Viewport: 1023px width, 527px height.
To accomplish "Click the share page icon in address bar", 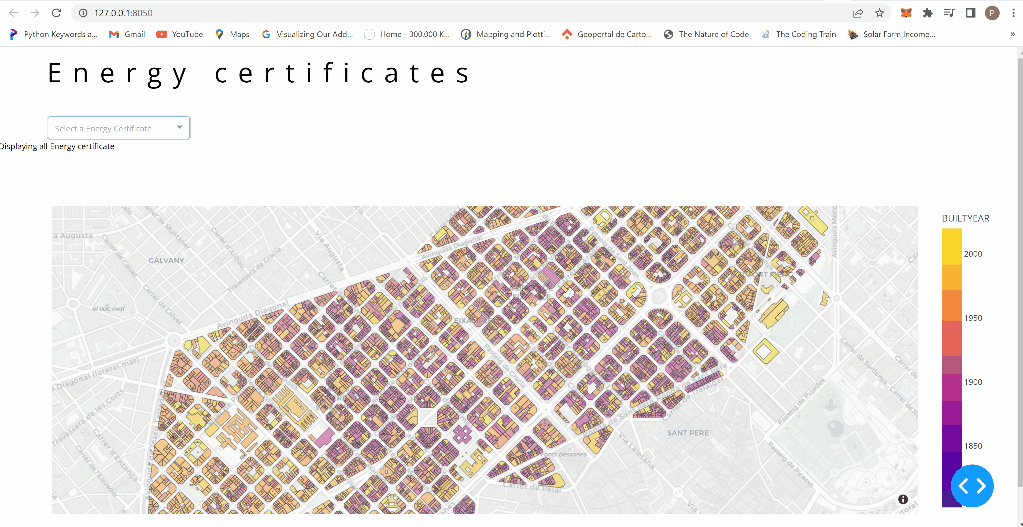I will pyautogui.click(x=857, y=13).
